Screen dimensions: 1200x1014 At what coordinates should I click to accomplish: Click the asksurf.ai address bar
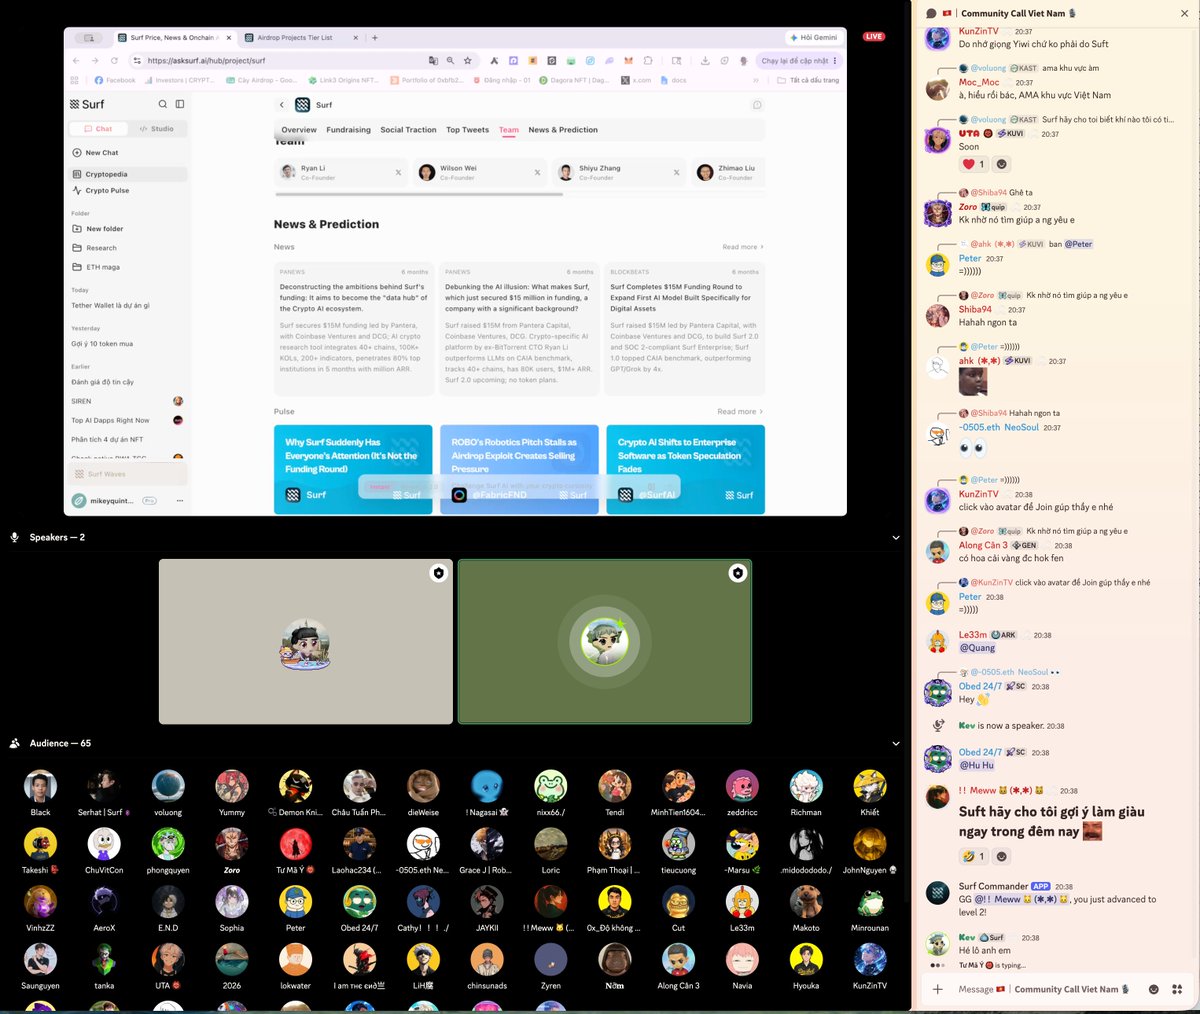280,60
